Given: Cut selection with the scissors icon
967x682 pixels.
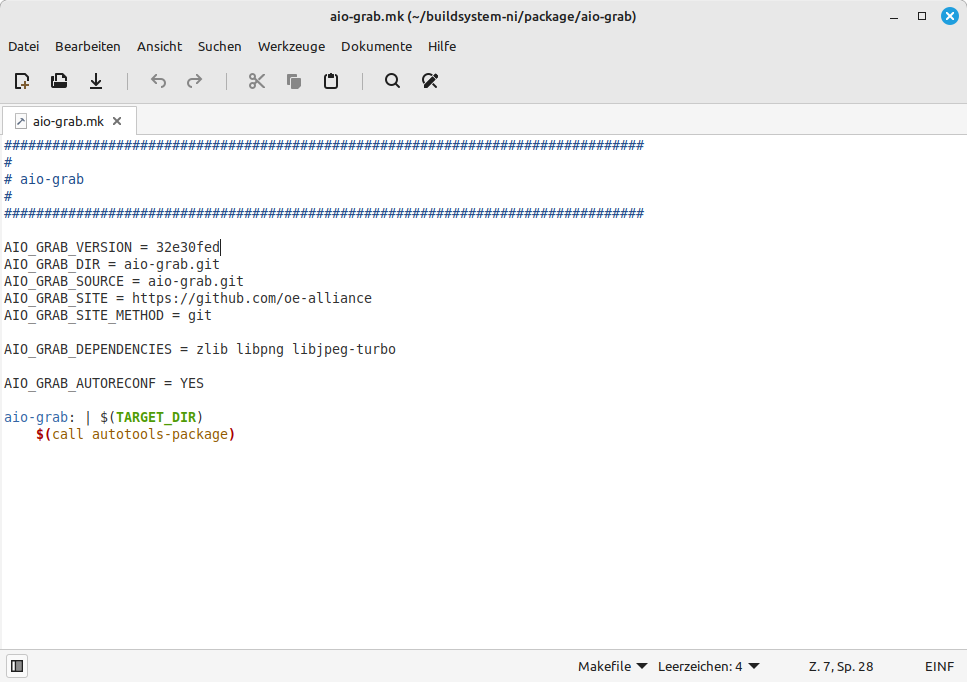Looking at the screenshot, I should (x=257, y=81).
